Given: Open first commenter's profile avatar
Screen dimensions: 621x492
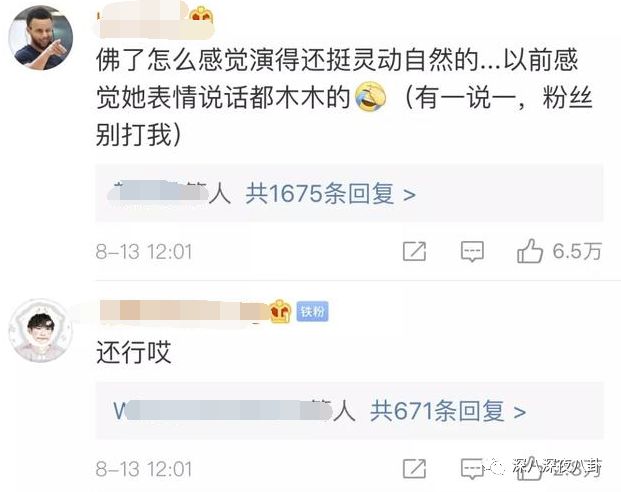Looking at the screenshot, I should click(41, 38).
